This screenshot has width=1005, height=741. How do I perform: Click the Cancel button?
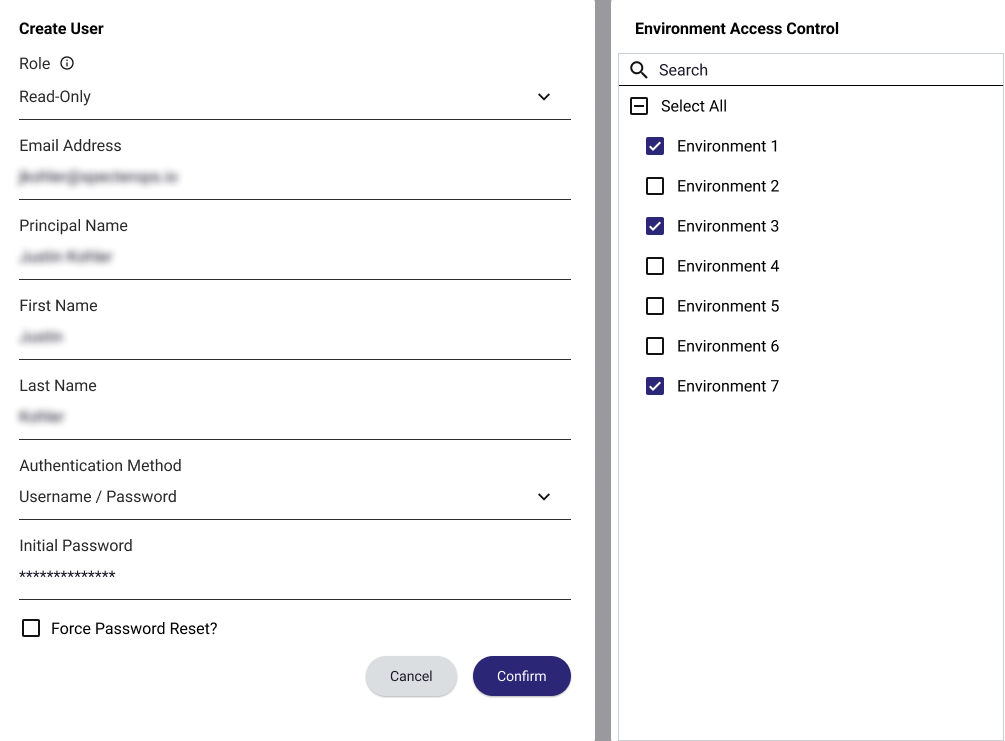click(x=411, y=676)
